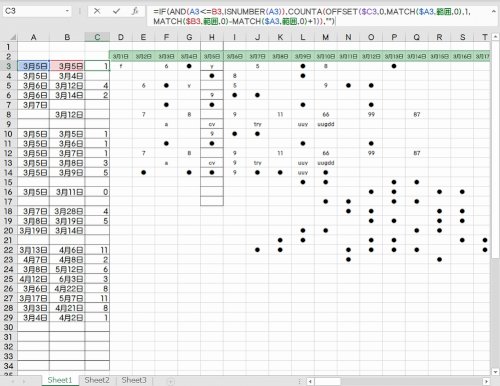Switch to Sheet2 tab
This screenshot has height=386, width=500.
click(x=97, y=380)
